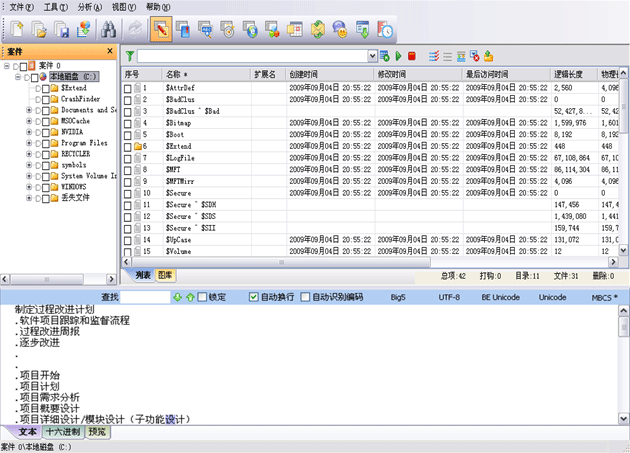Toggle the 锁定 checkbox
The image size is (630, 453).
202,297
